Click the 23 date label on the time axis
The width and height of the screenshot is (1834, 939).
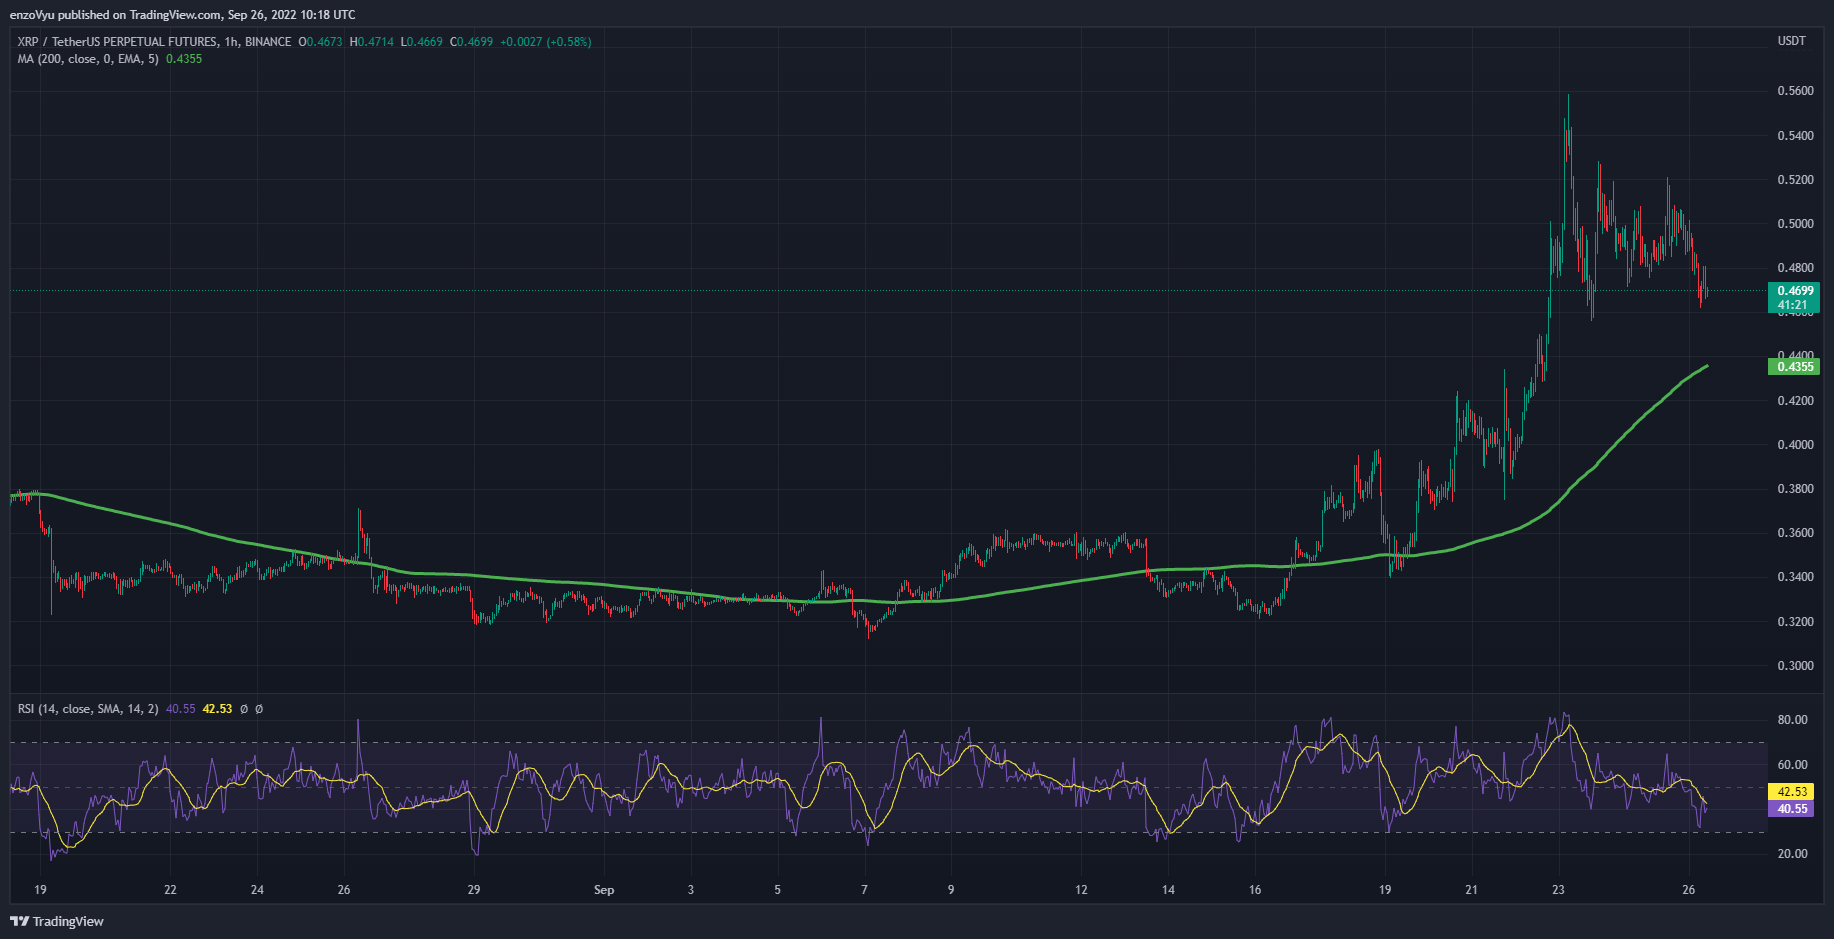[x=1558, y=890]
